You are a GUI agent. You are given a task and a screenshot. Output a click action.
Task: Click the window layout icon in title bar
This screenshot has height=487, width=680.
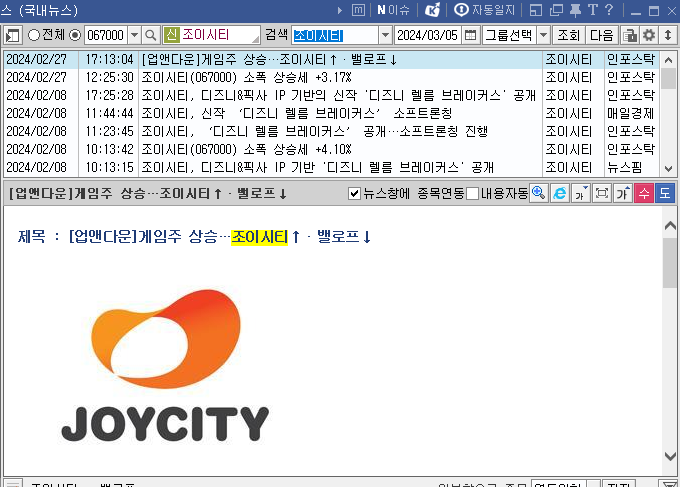536,10
